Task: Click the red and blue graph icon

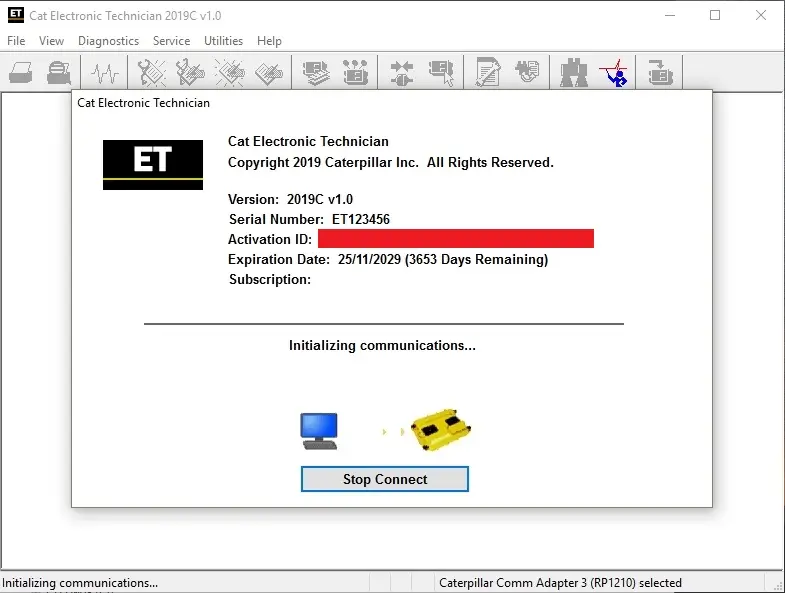Action: click(613, 73)
